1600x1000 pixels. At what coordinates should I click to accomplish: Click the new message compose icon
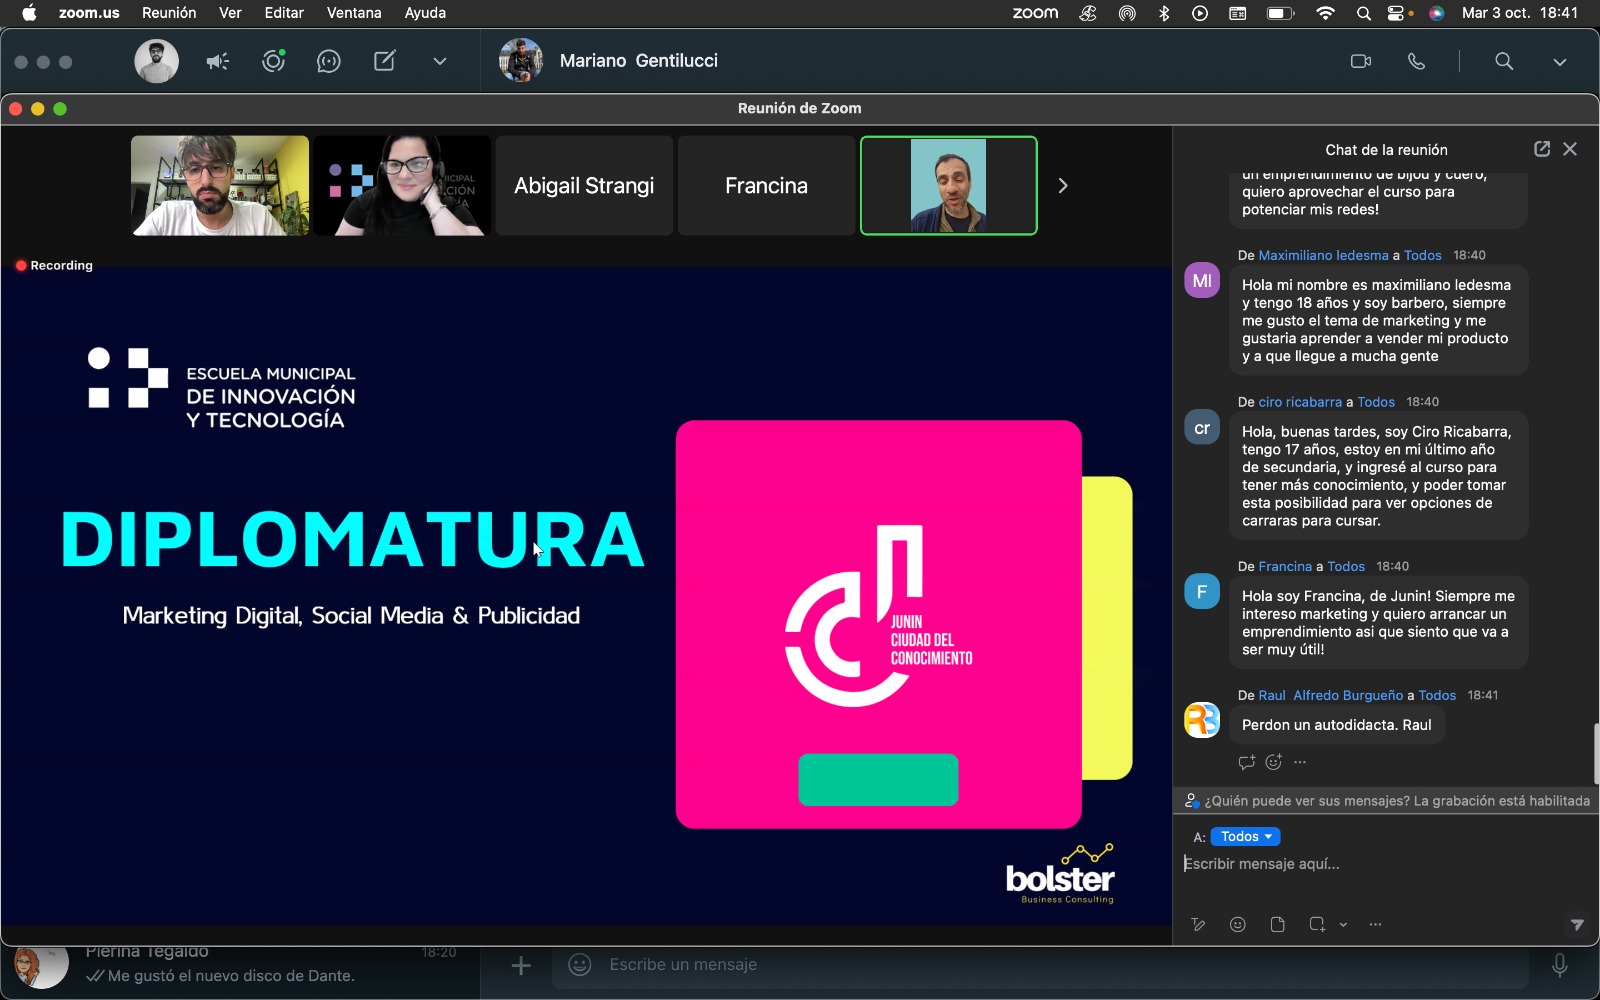pyautogui.click(x=384, y=61)
